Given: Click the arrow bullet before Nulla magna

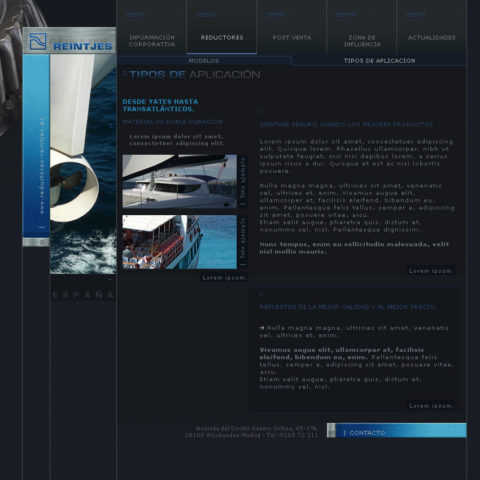Looking at the screenshot, I should tap(262, 328).
